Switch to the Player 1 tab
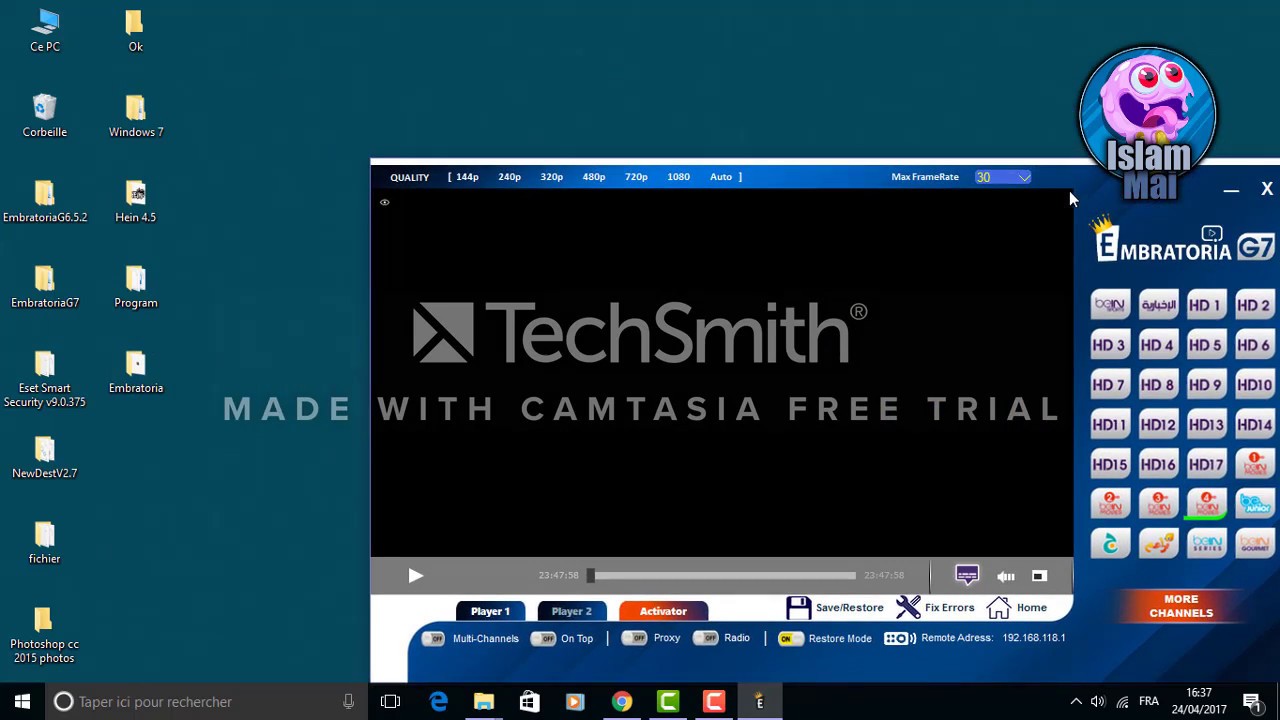The width and height of the screenshot is (1280, 720). coord(490,611)
